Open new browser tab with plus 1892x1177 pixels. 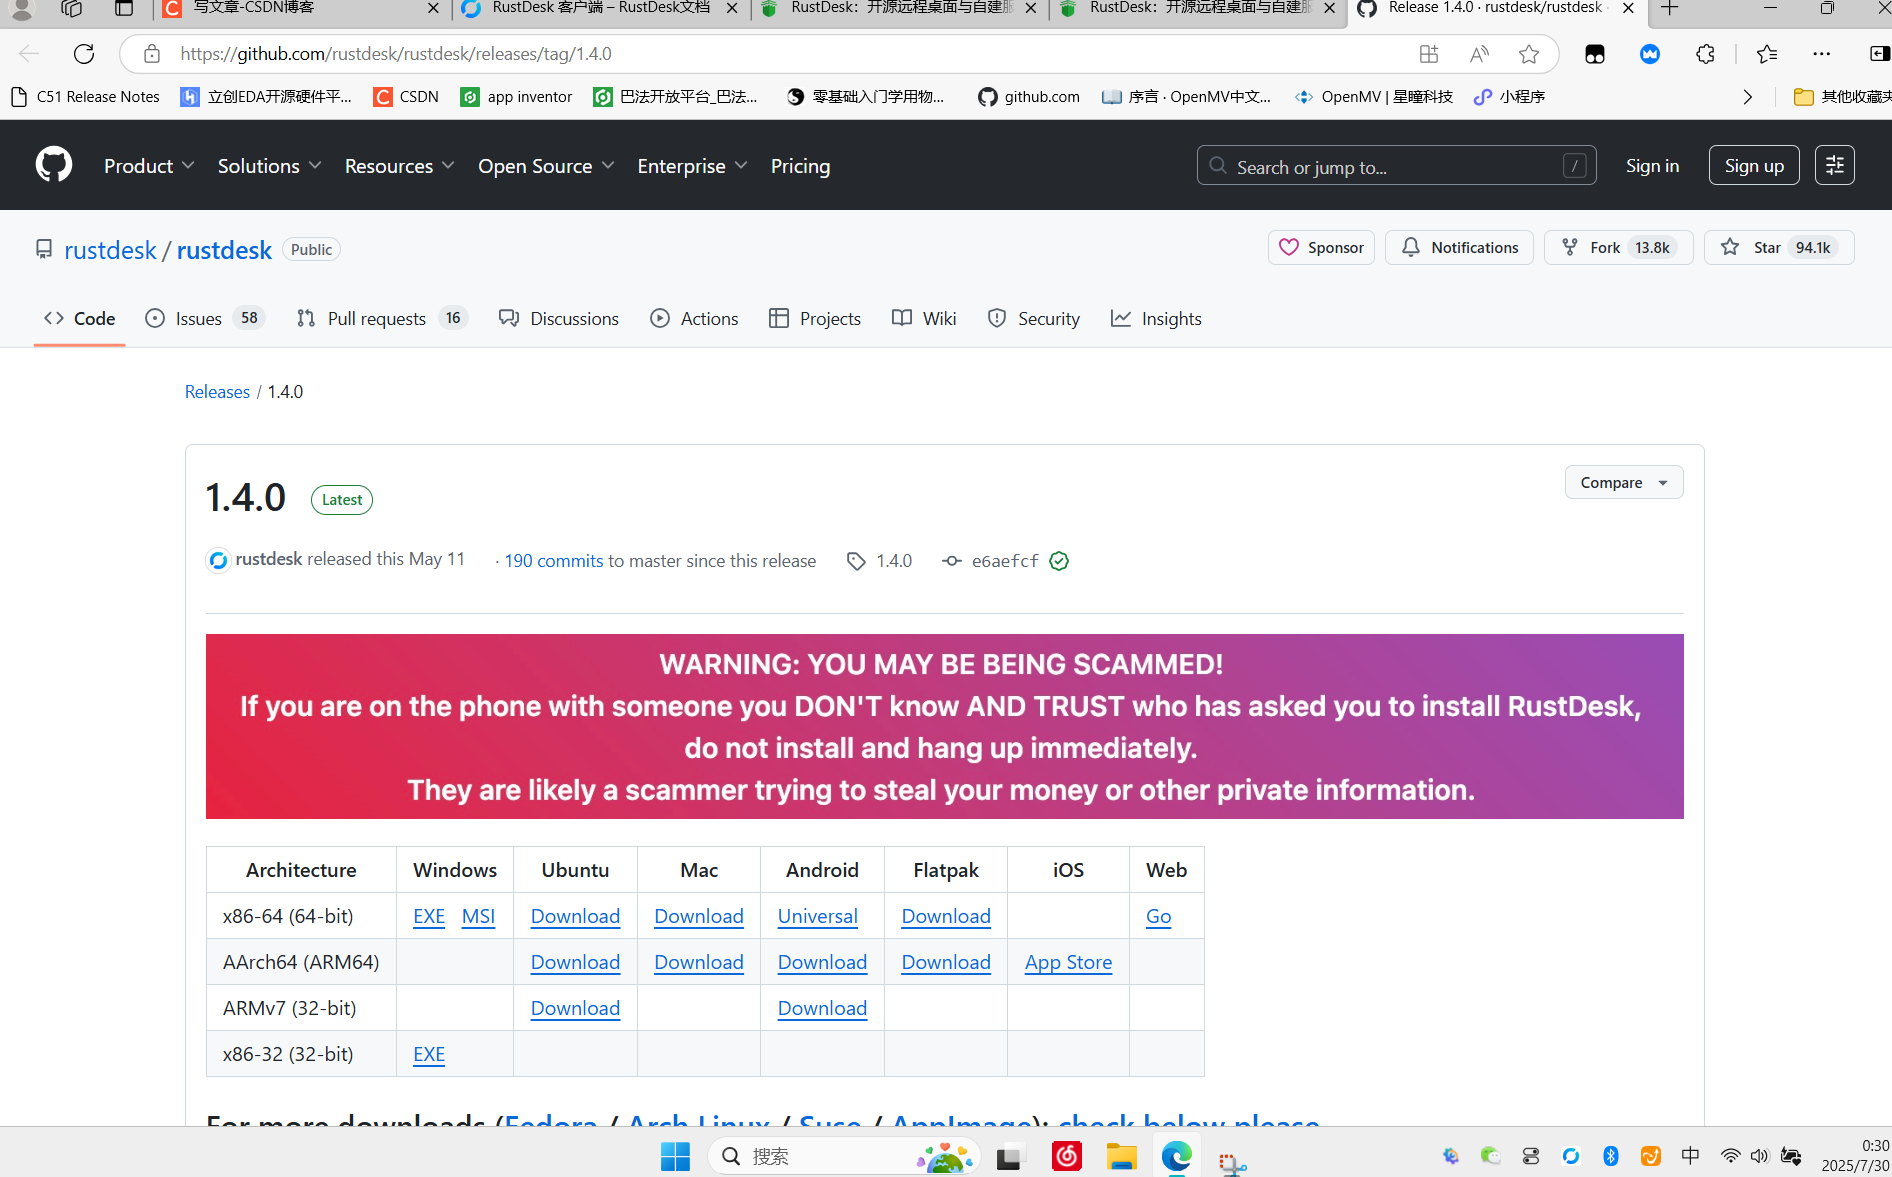(x=1670, y=8)
